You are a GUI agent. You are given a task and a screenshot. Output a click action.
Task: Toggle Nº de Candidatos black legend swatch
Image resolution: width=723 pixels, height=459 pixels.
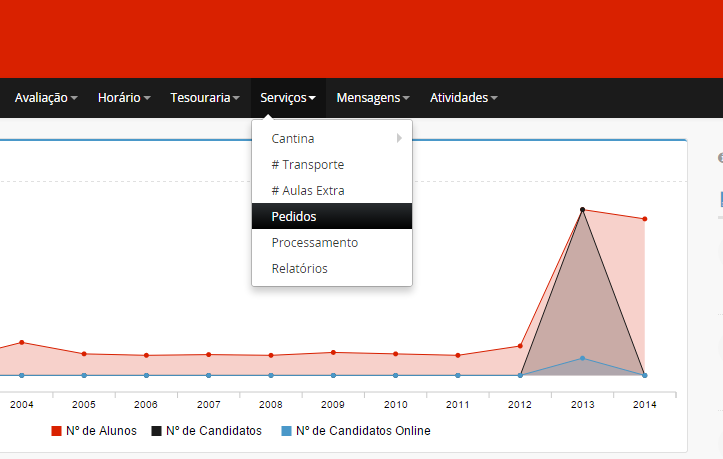(x=156, y=431)
